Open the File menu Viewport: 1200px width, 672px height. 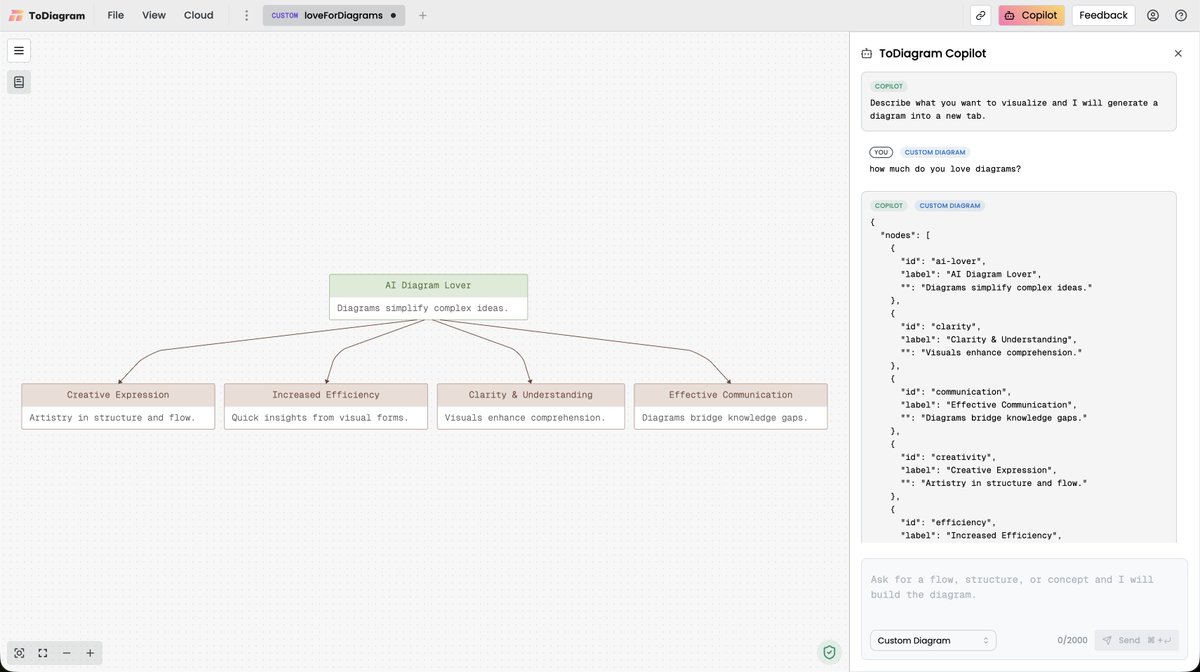tap(116, 15)
